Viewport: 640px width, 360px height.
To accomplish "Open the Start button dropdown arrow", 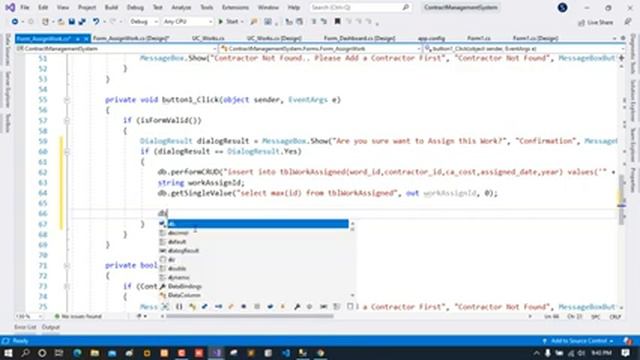I will coord(242,22).
